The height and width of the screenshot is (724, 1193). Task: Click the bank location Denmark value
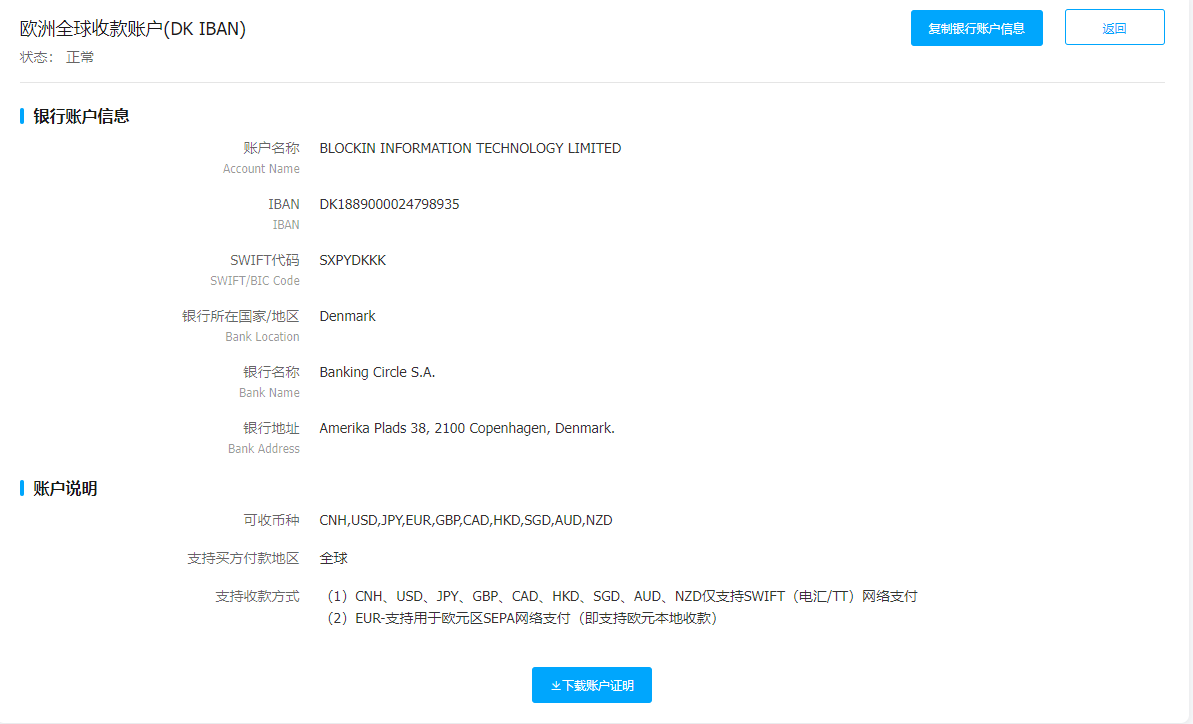[347, 316]
